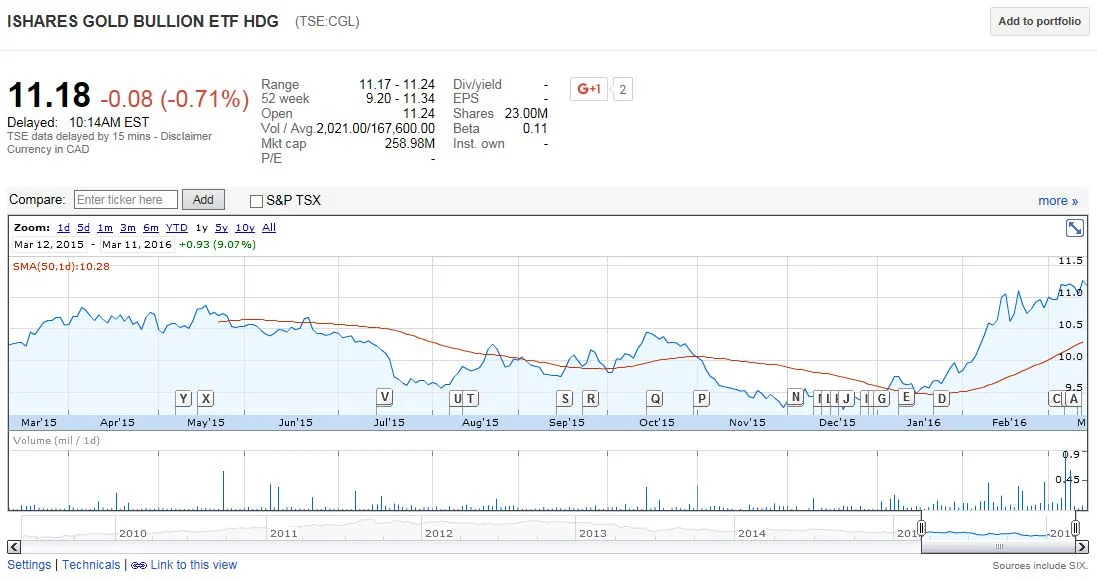Viewport: 1097px width, 580px height.
Task: Set chart zoom to 1m
Action: click(x=105, y=227)
